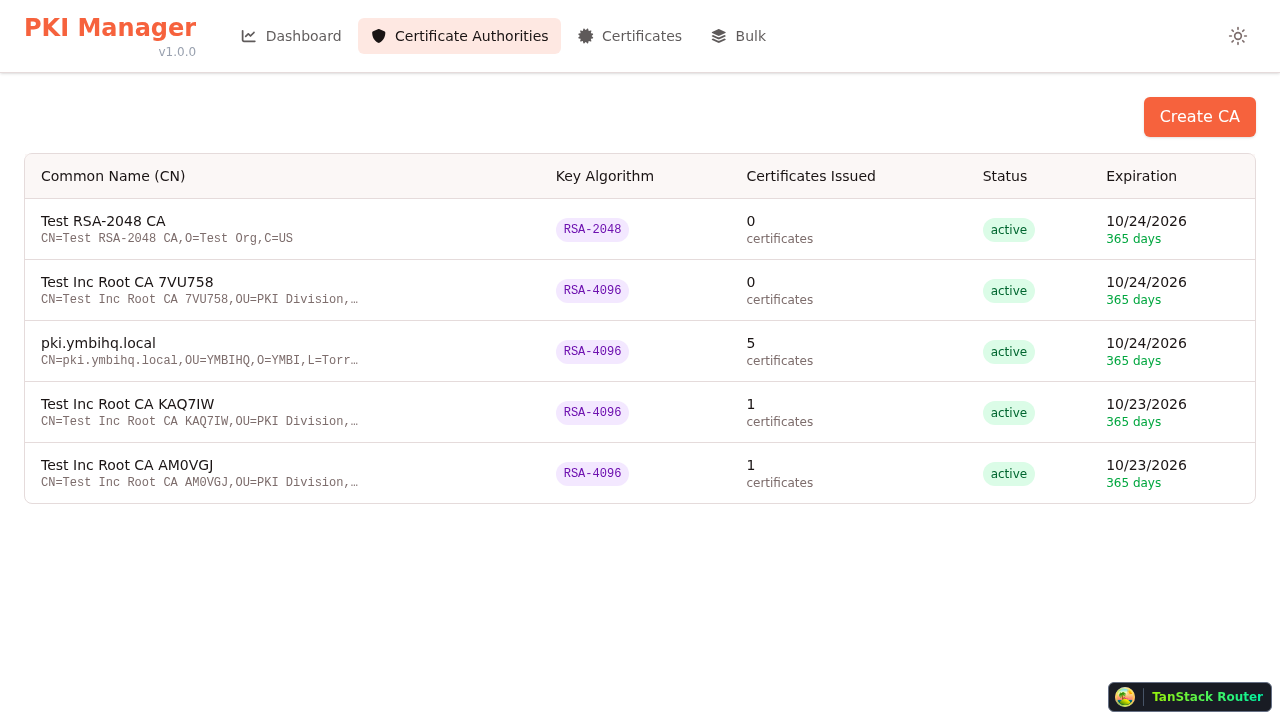Image resolution: width=1280 pixels, height=720 pixels.
Task: Go to the Certificates tab
Action: (x=629, y=36)
